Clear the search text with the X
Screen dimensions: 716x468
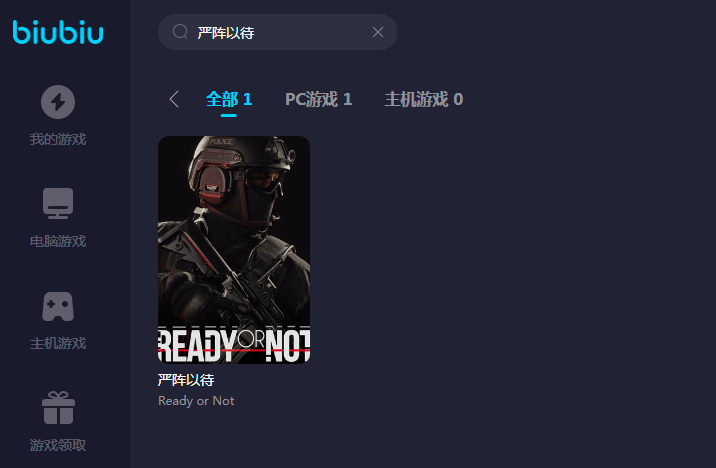(x=378, y=32)
